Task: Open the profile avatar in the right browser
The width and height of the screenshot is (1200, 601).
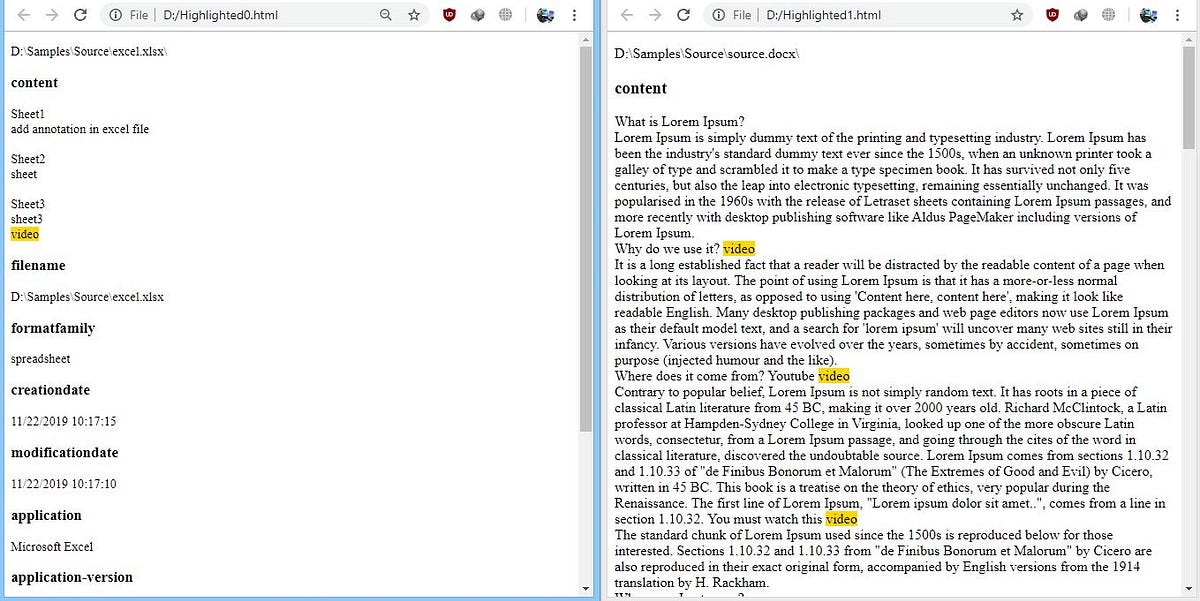Action: pos(1148,14)
